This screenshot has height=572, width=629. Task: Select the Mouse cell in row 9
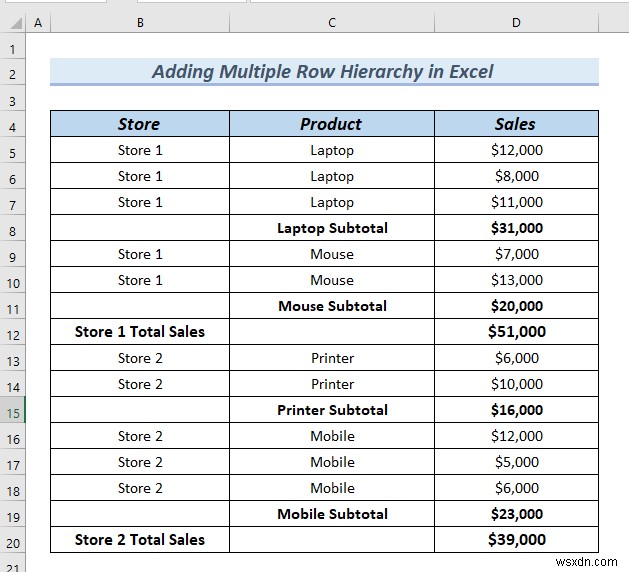(x=332, y=254)
